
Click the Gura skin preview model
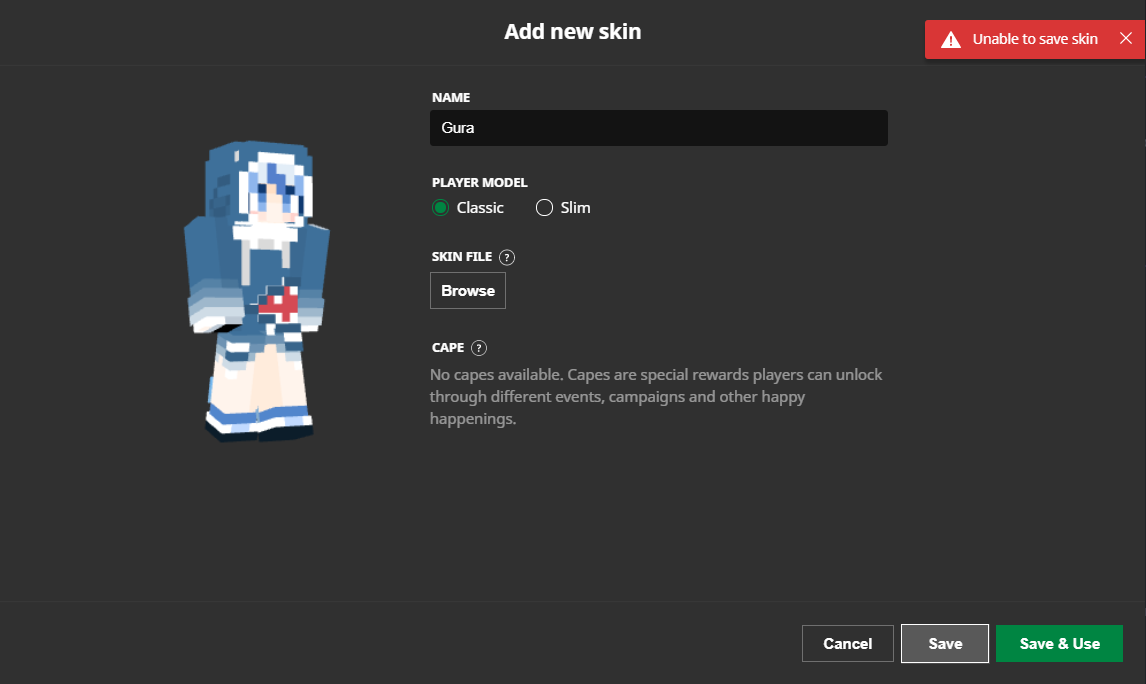257,291
